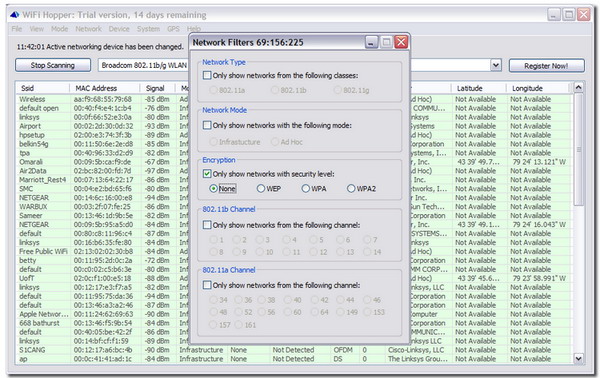Select the Air2Data network row
Viewport: 600px width, 378px height.
(x=294, y=171)
